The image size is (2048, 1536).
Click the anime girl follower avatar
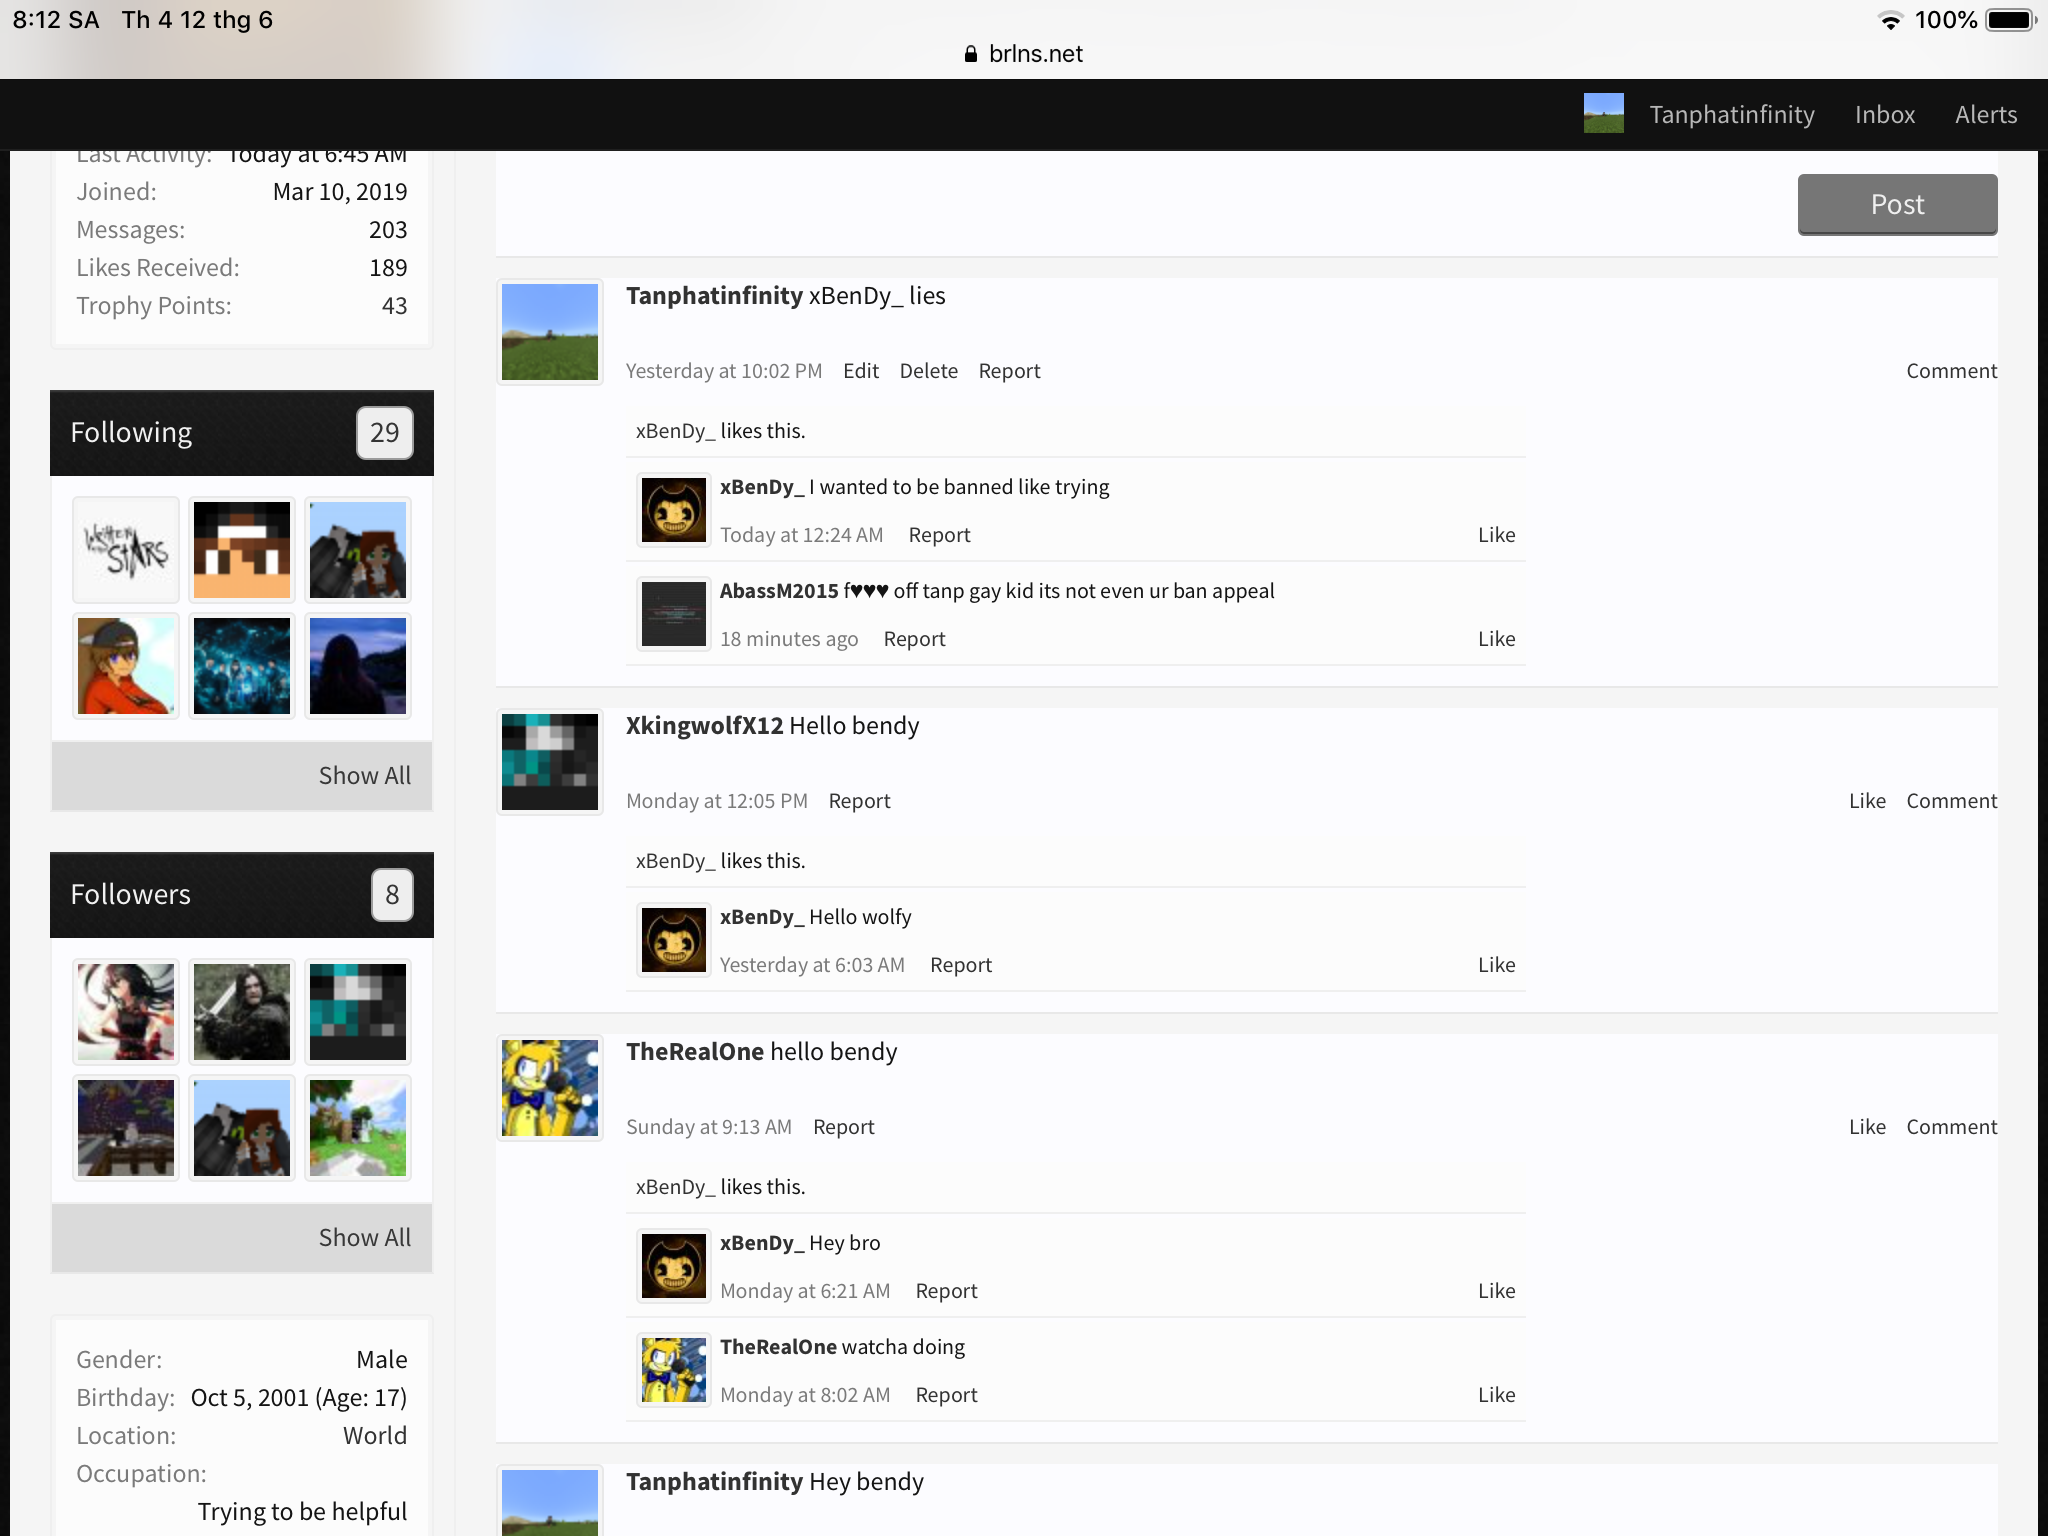pyautogui.click(x=126, y=1012)
